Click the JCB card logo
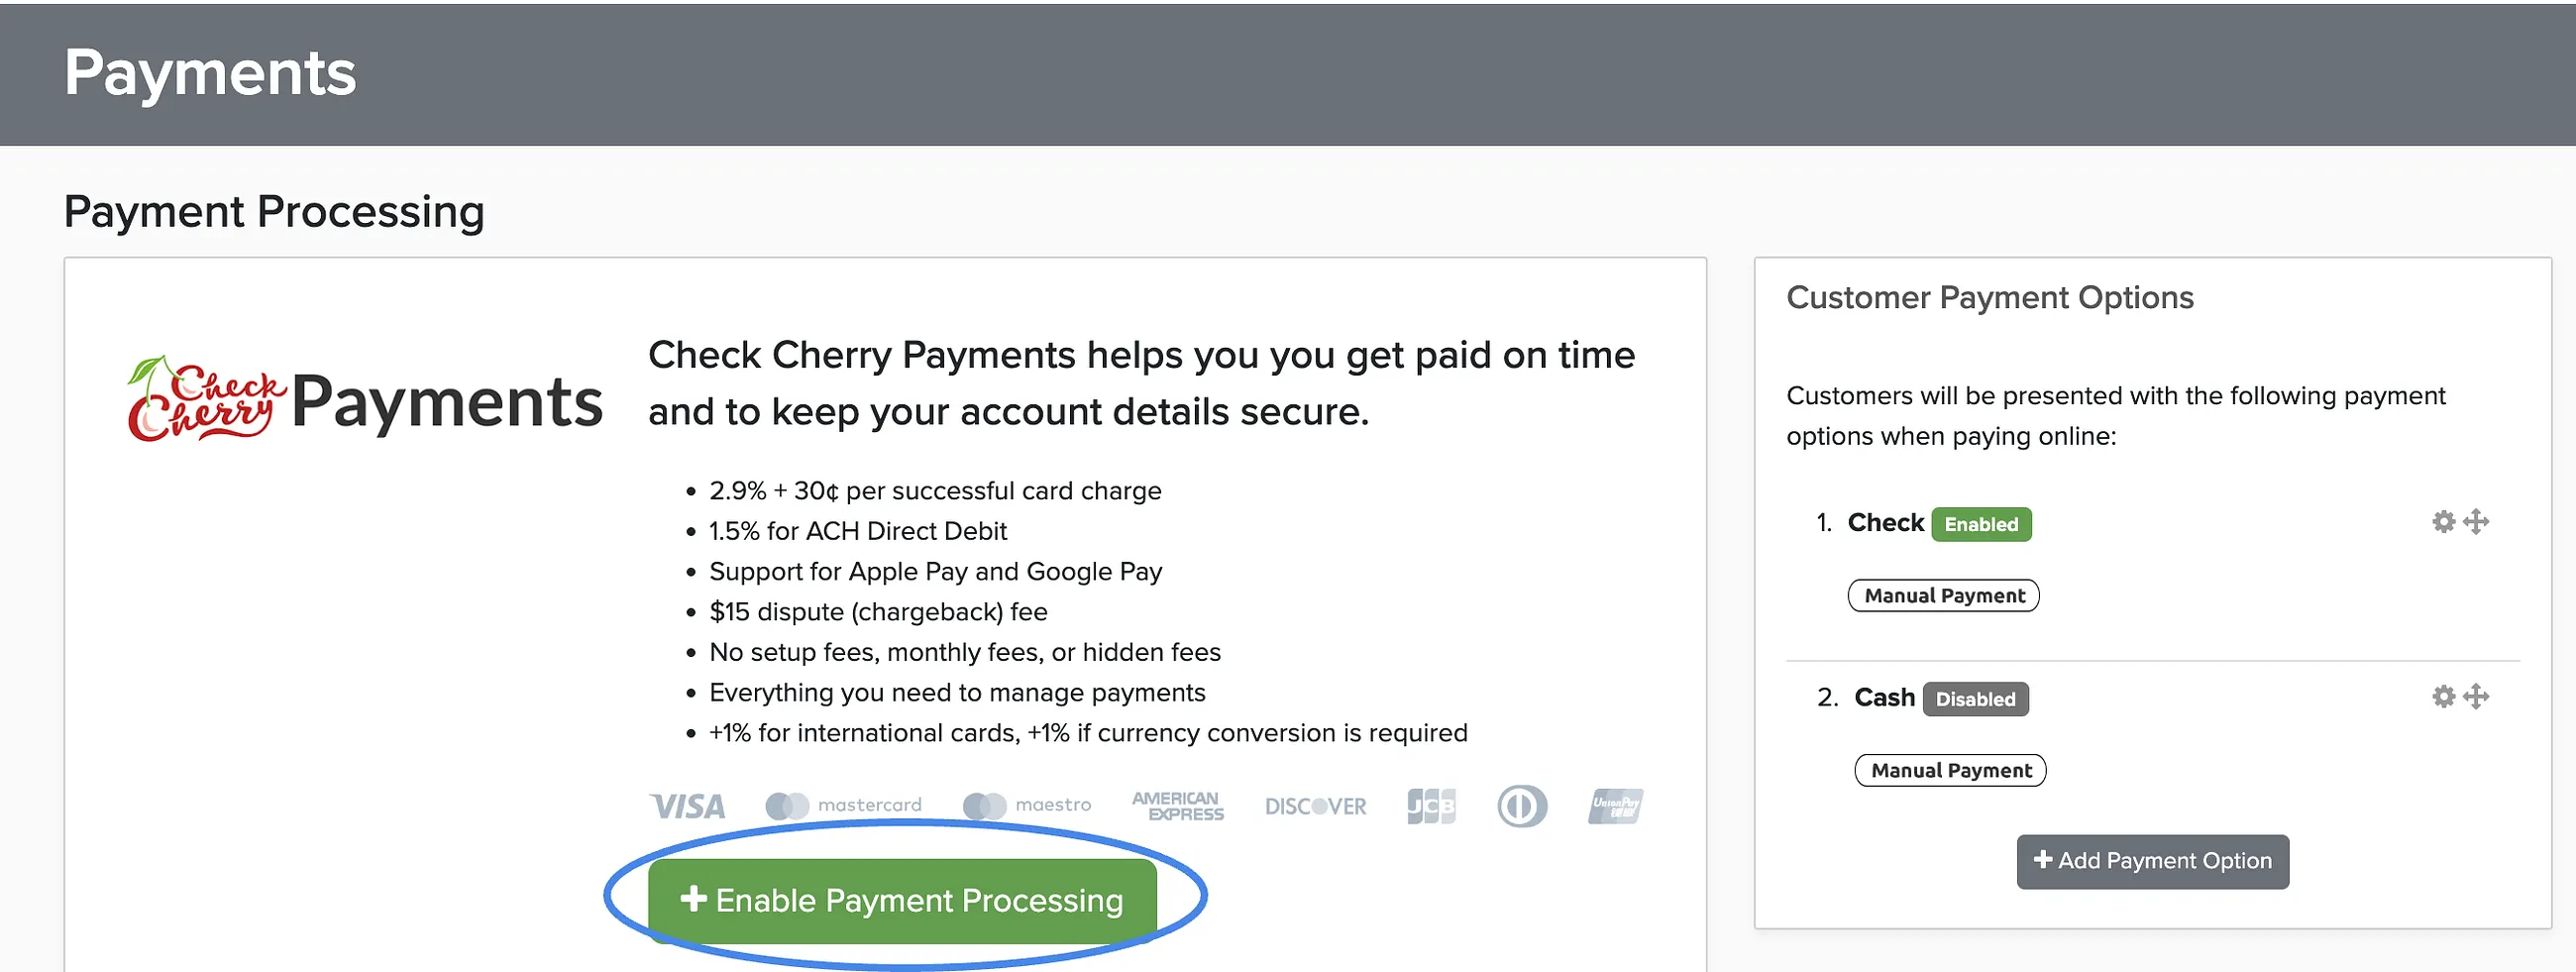Screen dimensions: 2576x972 click(1431, 806)
